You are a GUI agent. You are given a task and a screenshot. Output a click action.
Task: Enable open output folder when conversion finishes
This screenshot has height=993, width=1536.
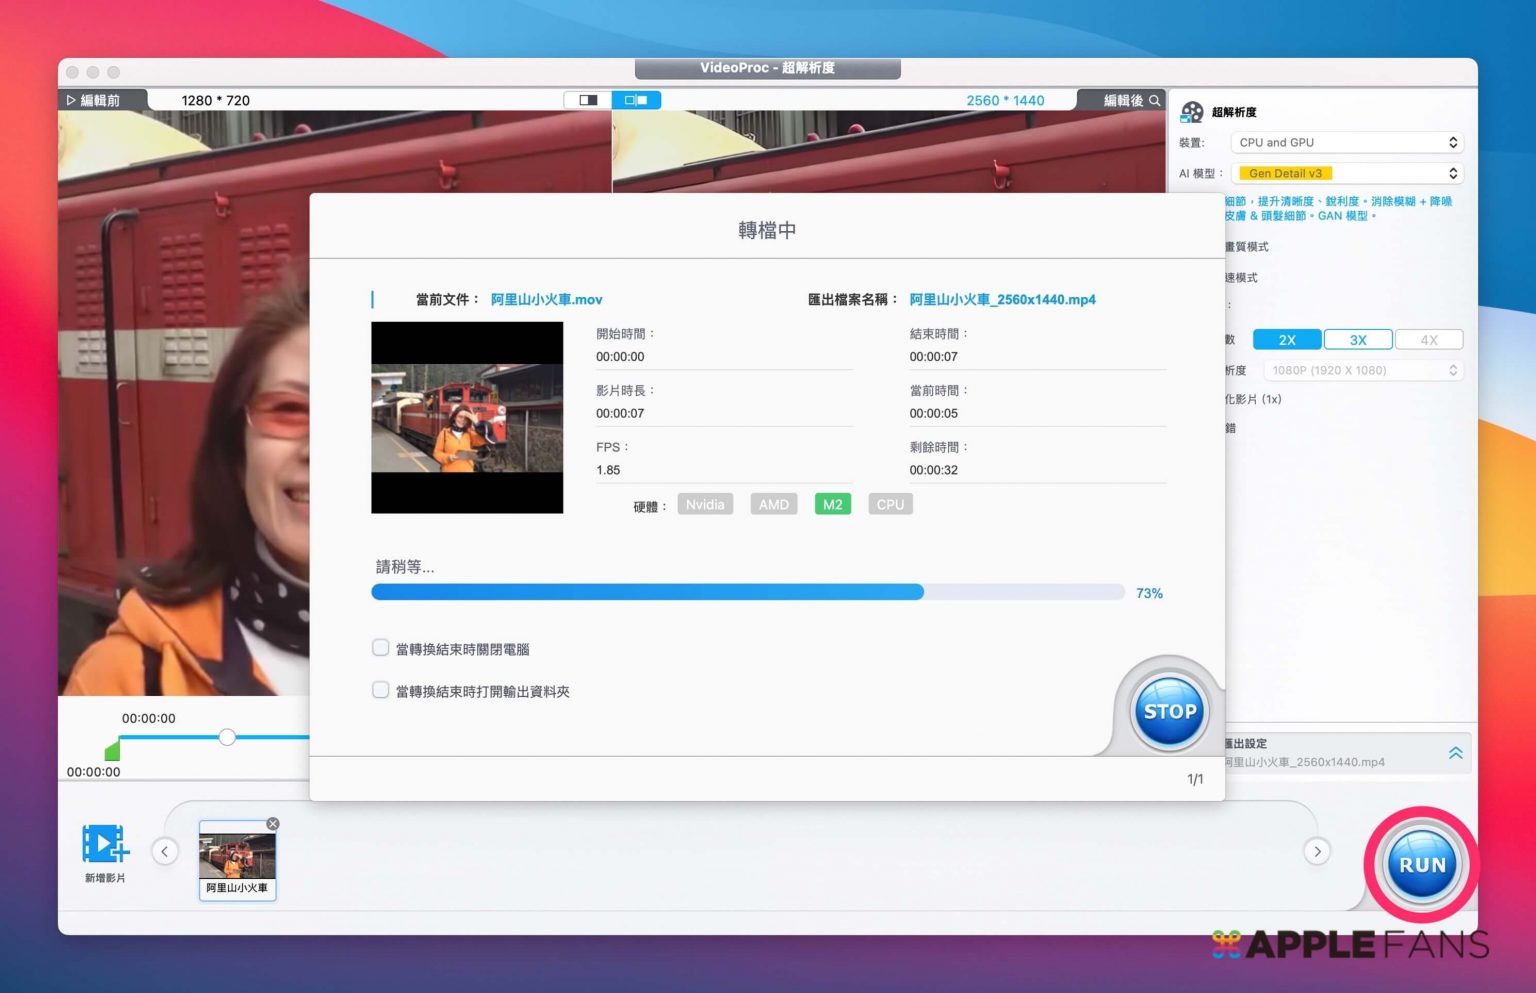[x=381, y=690]
